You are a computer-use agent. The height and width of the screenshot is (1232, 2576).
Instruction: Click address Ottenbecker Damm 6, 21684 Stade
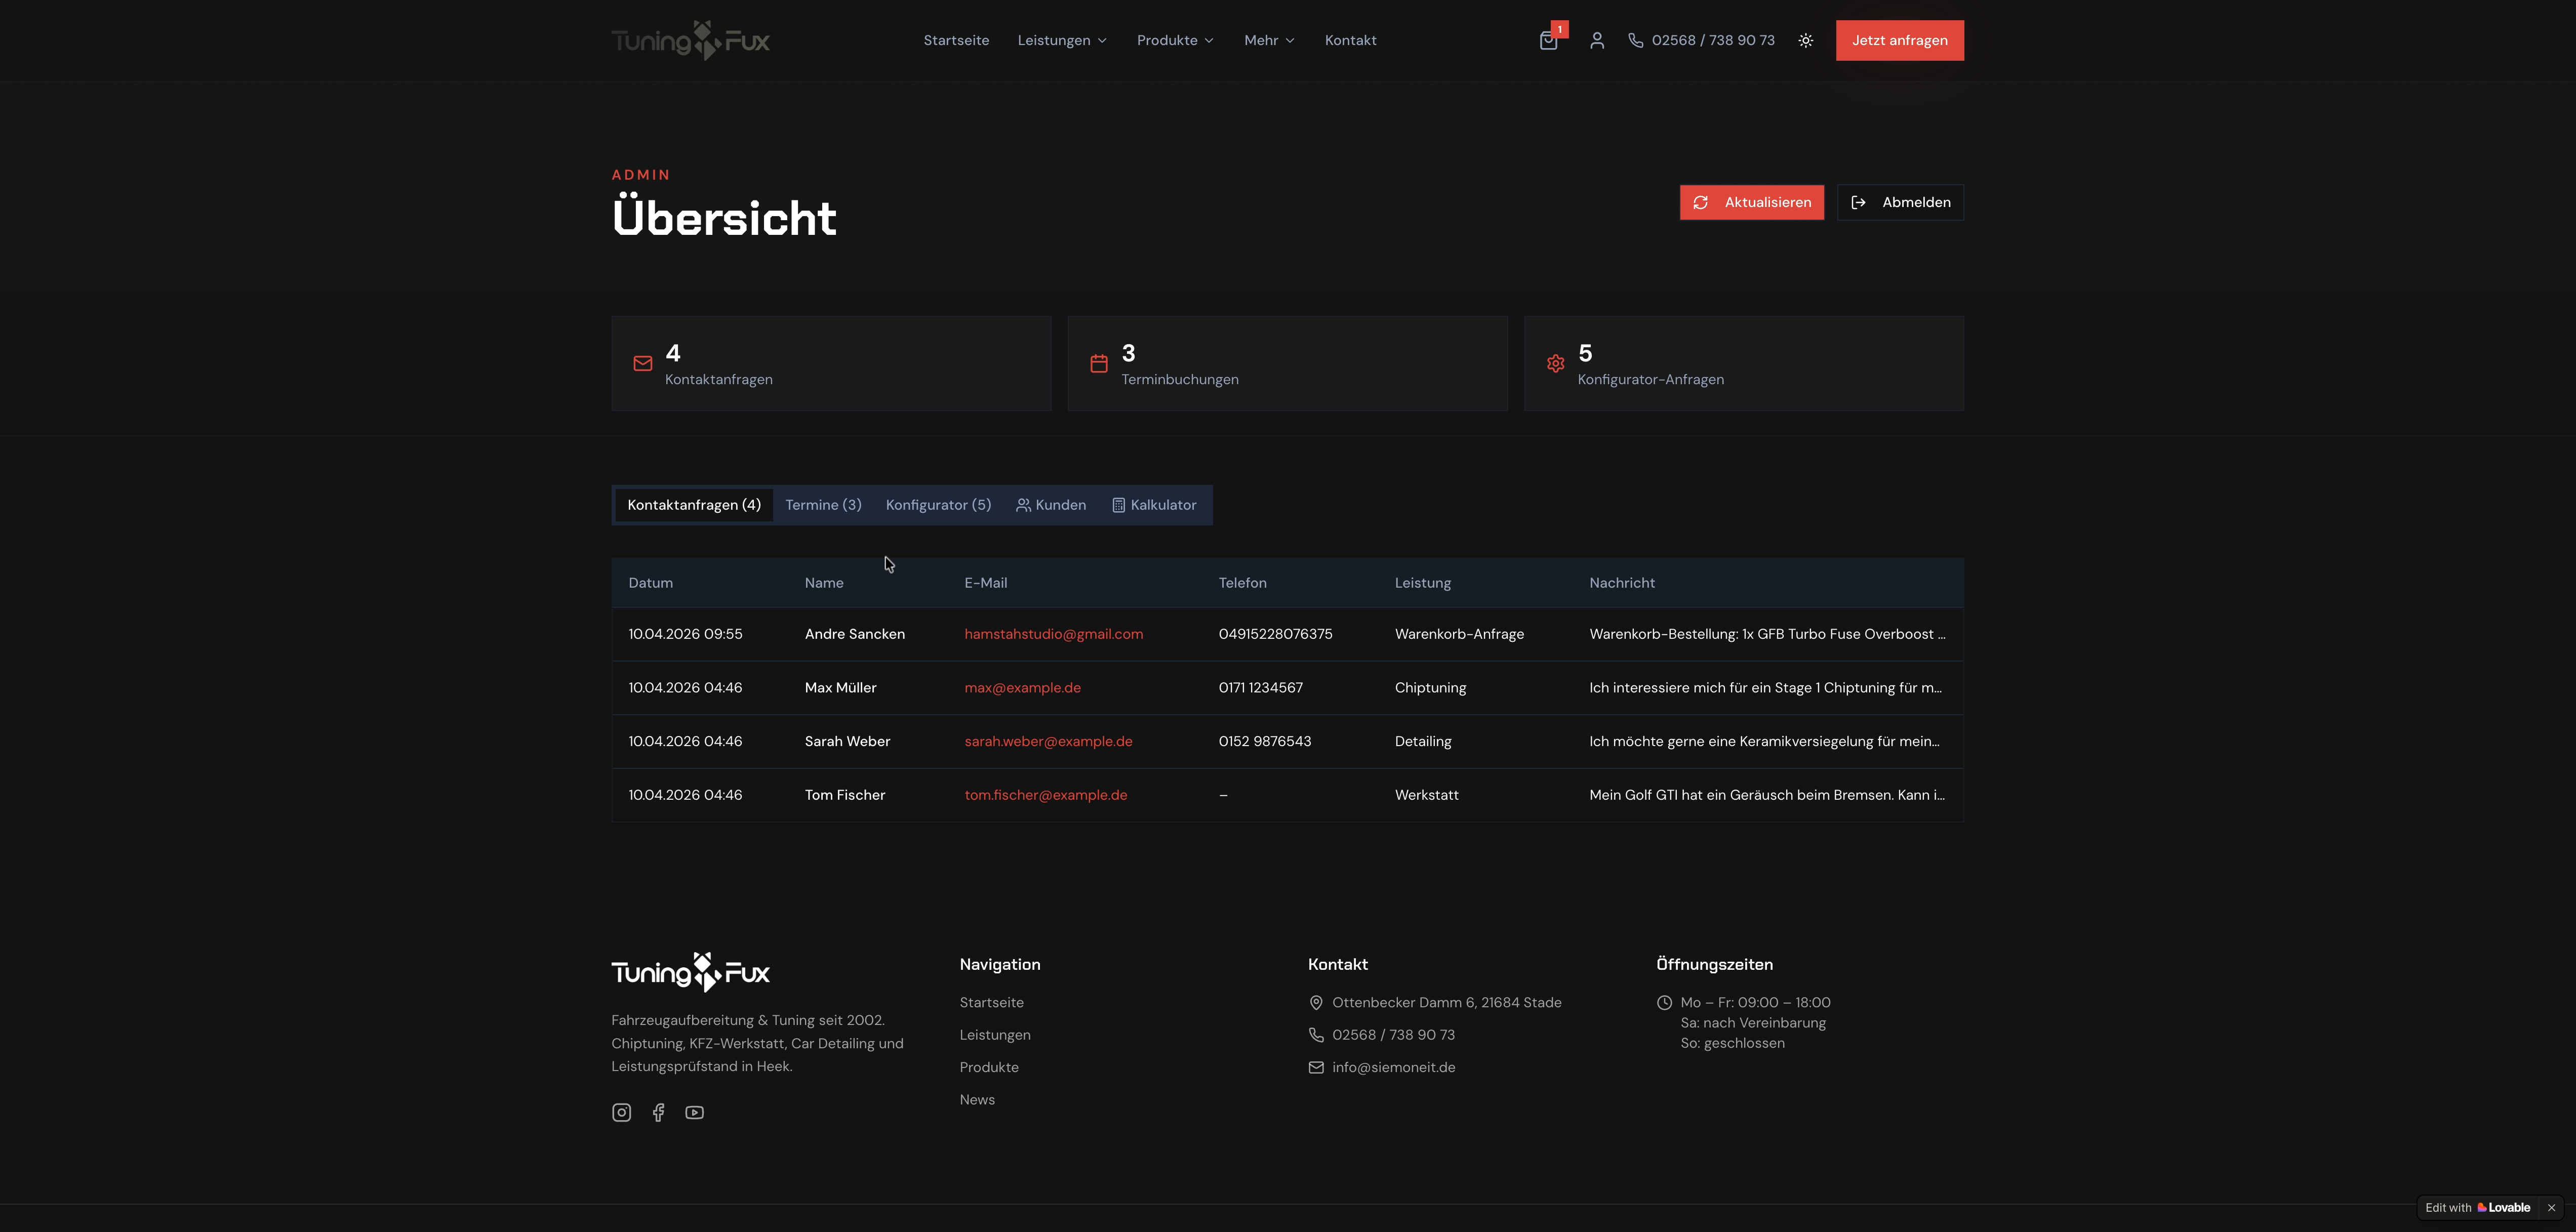[x=1446, y=1003]
